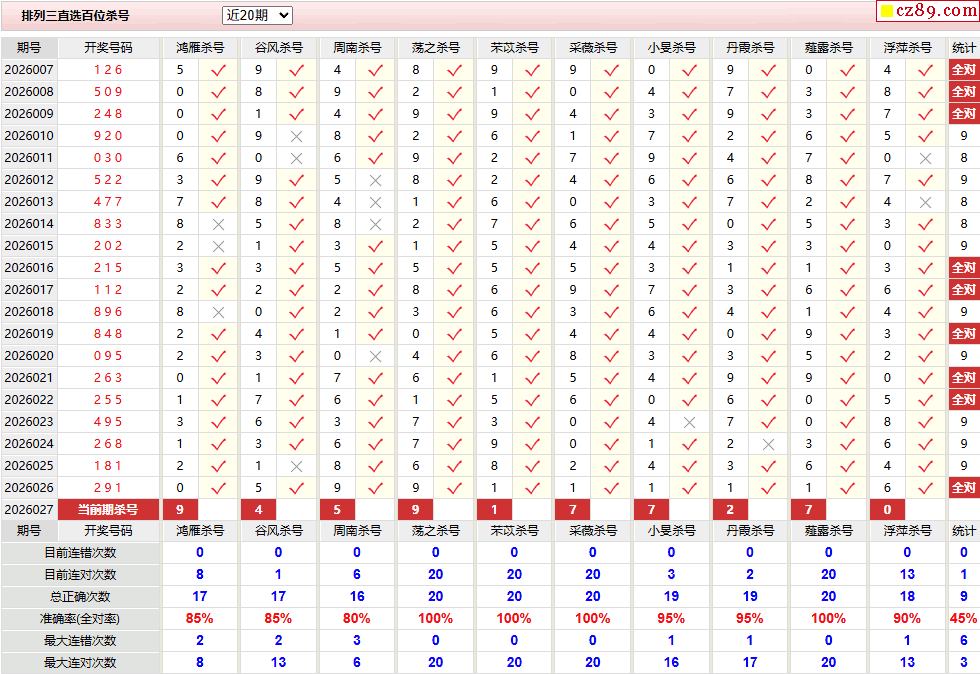The height and width of the screenshot is (674, 980).
Task: Click 谷风's current kill number 4 in row 2026027
Action: [x=259, y=510]
